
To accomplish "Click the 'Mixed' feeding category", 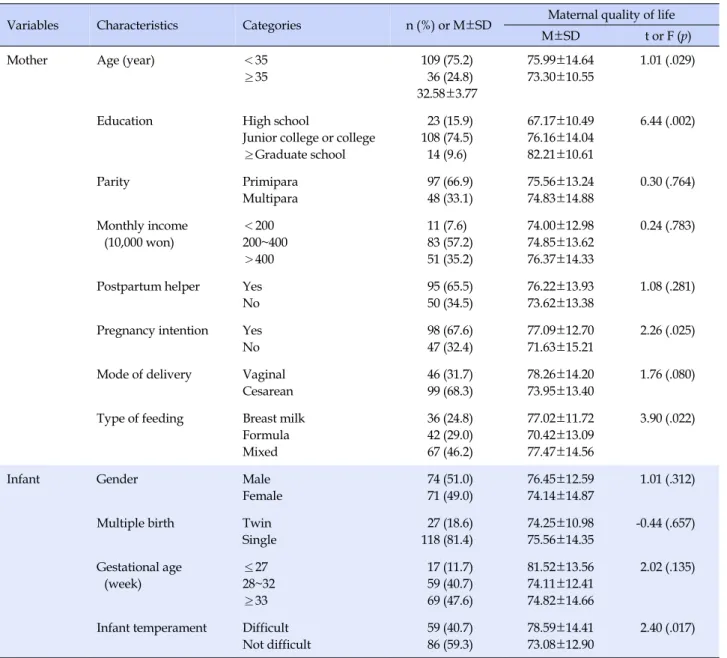I will click(260, 452).
